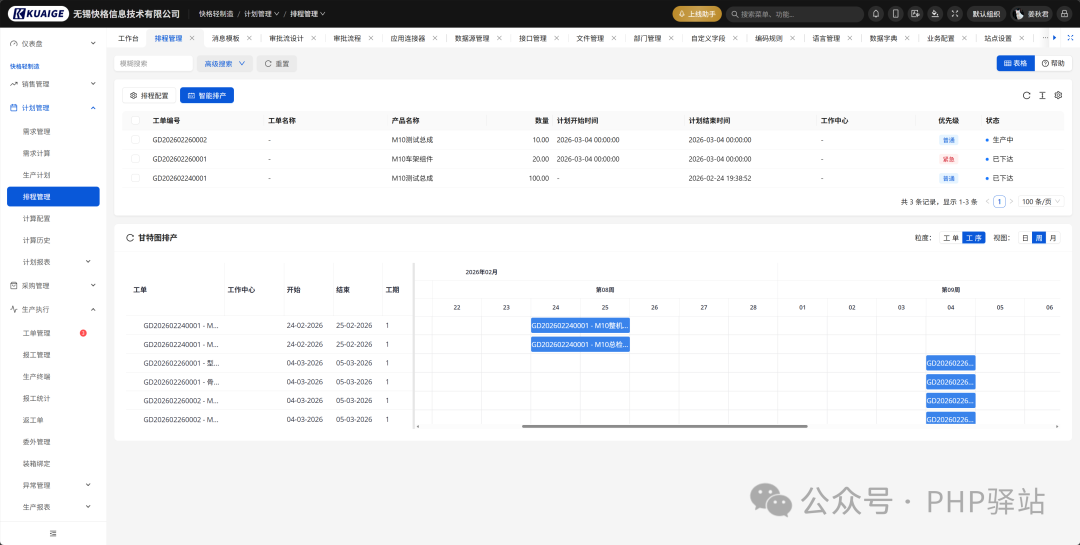This screenshot has height=545, width=1080.
Task: Click the 表格 view button
Action: click(x=1015, y=63)
